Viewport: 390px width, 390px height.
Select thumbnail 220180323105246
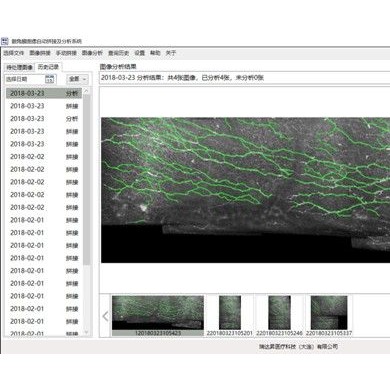(279, 316)
